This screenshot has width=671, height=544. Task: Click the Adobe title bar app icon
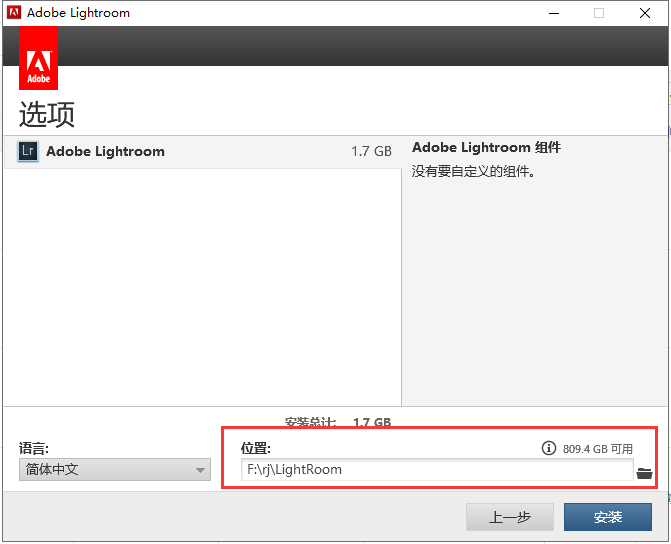pos(14,12)
